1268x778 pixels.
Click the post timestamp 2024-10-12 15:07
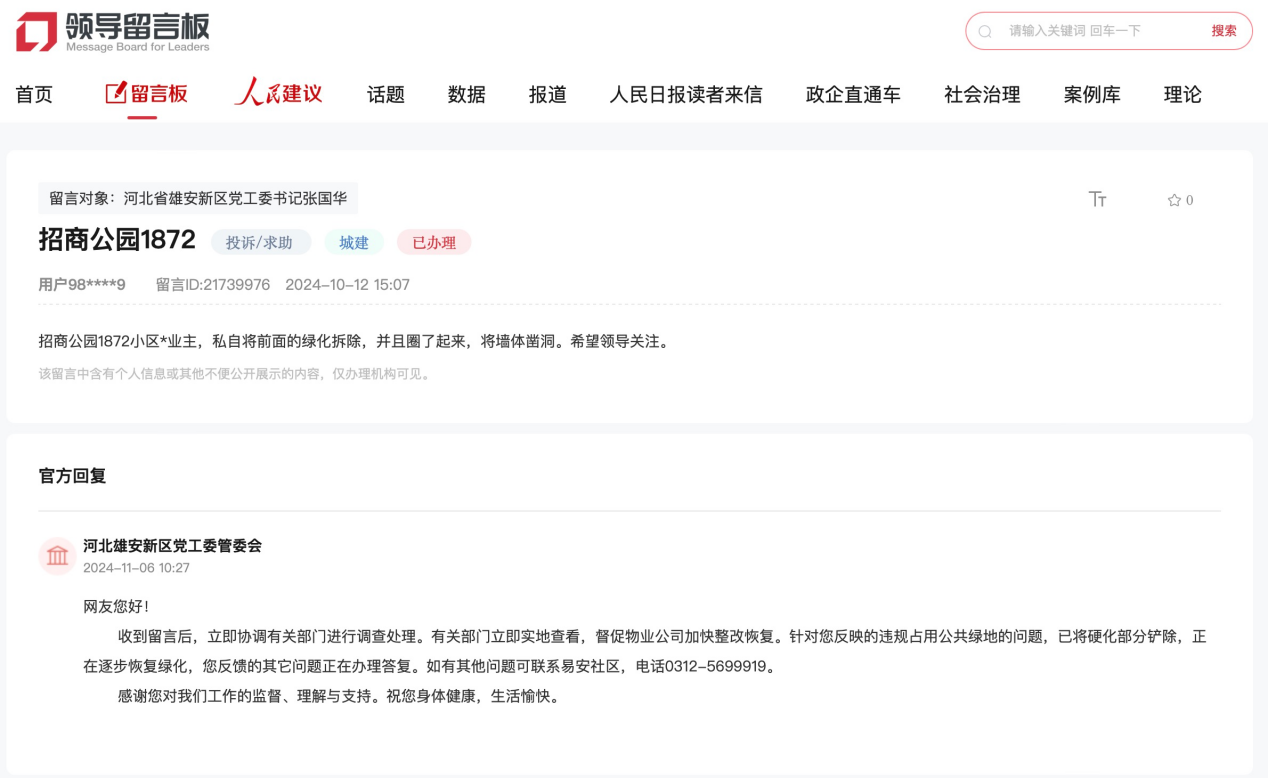click(348, 285)
